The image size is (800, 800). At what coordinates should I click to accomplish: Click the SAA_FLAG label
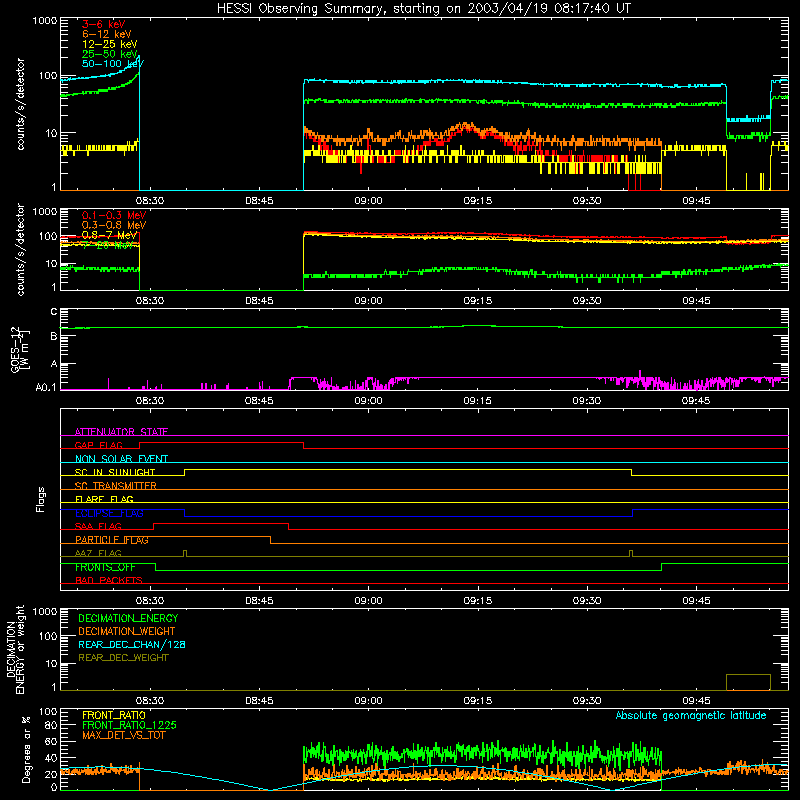98,527
